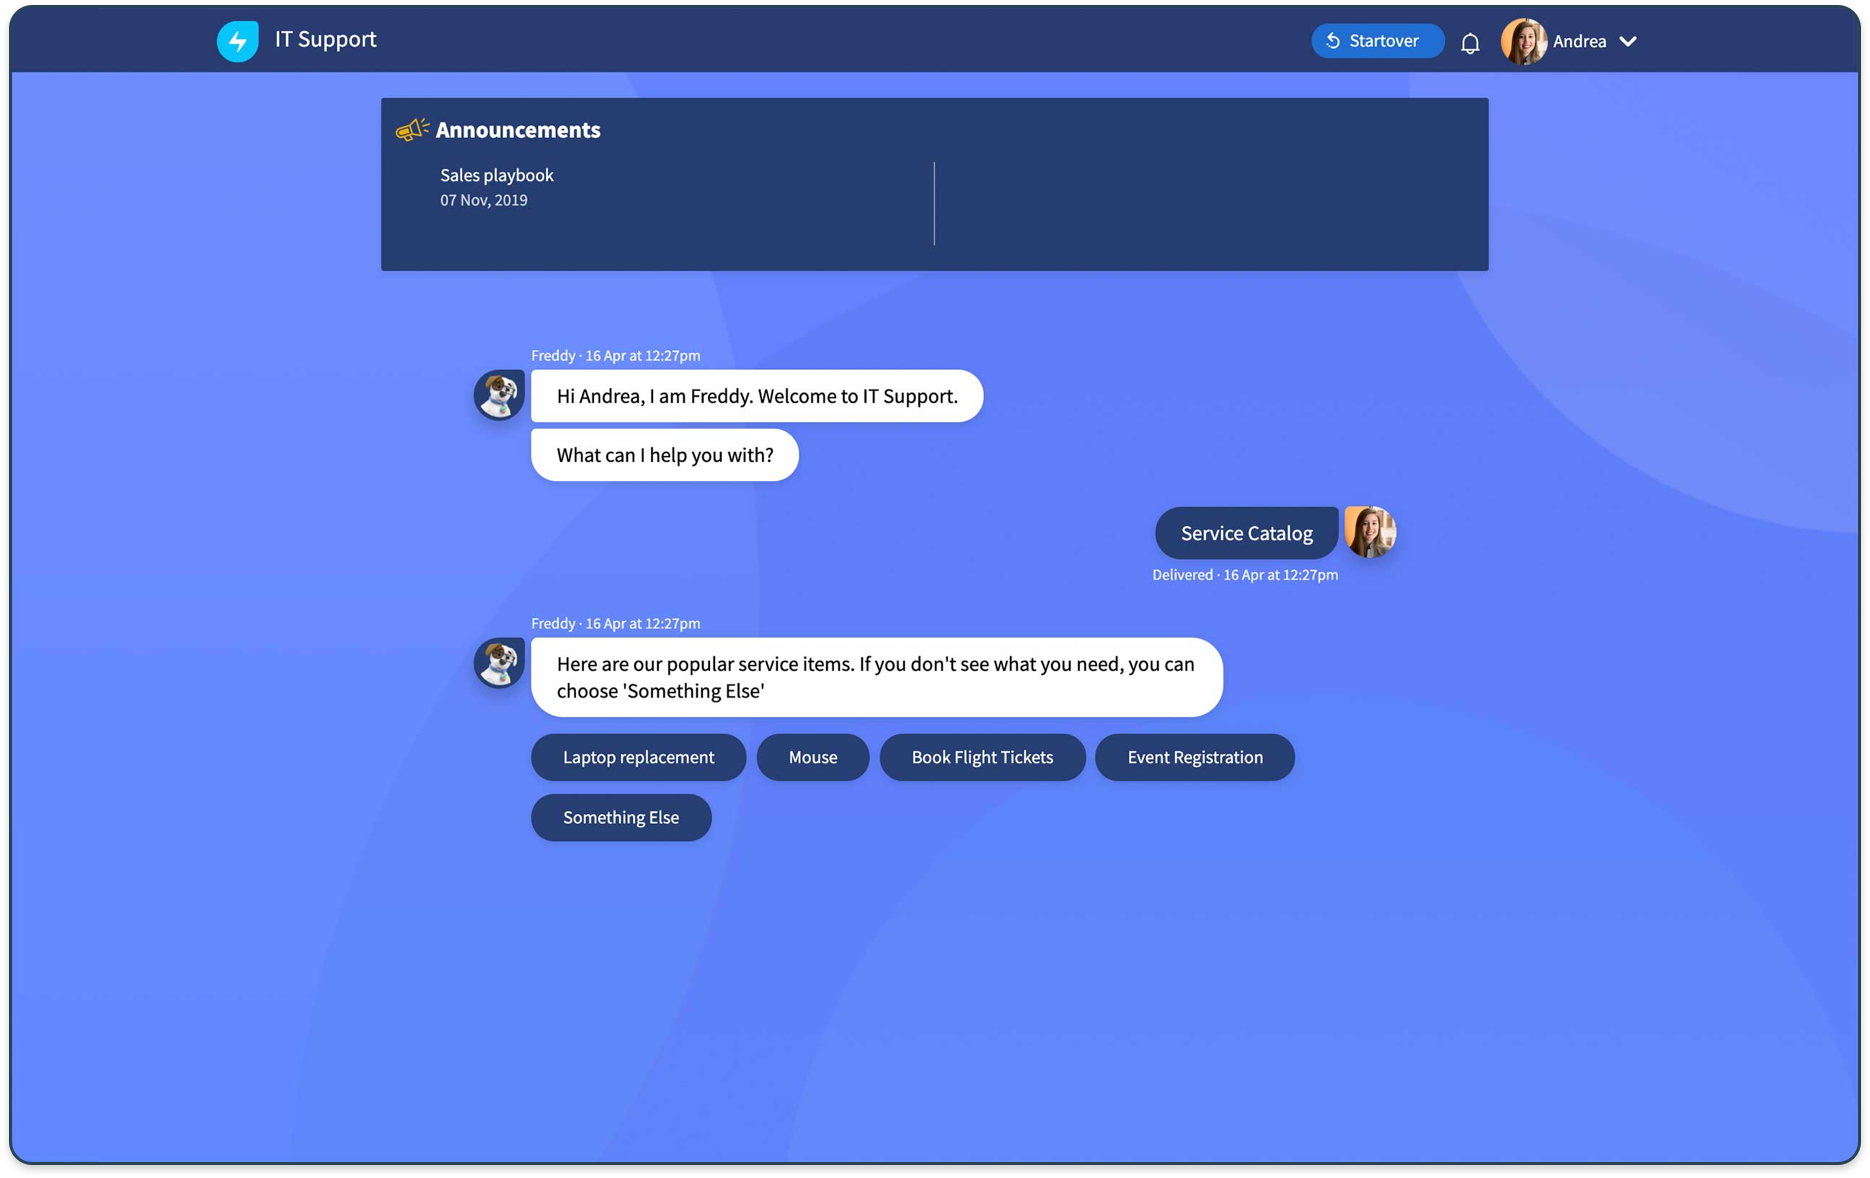The width and height of the screenshot is (1870, 1178).
Task: Choose the Mouse service option
Action: pos(812,757)
